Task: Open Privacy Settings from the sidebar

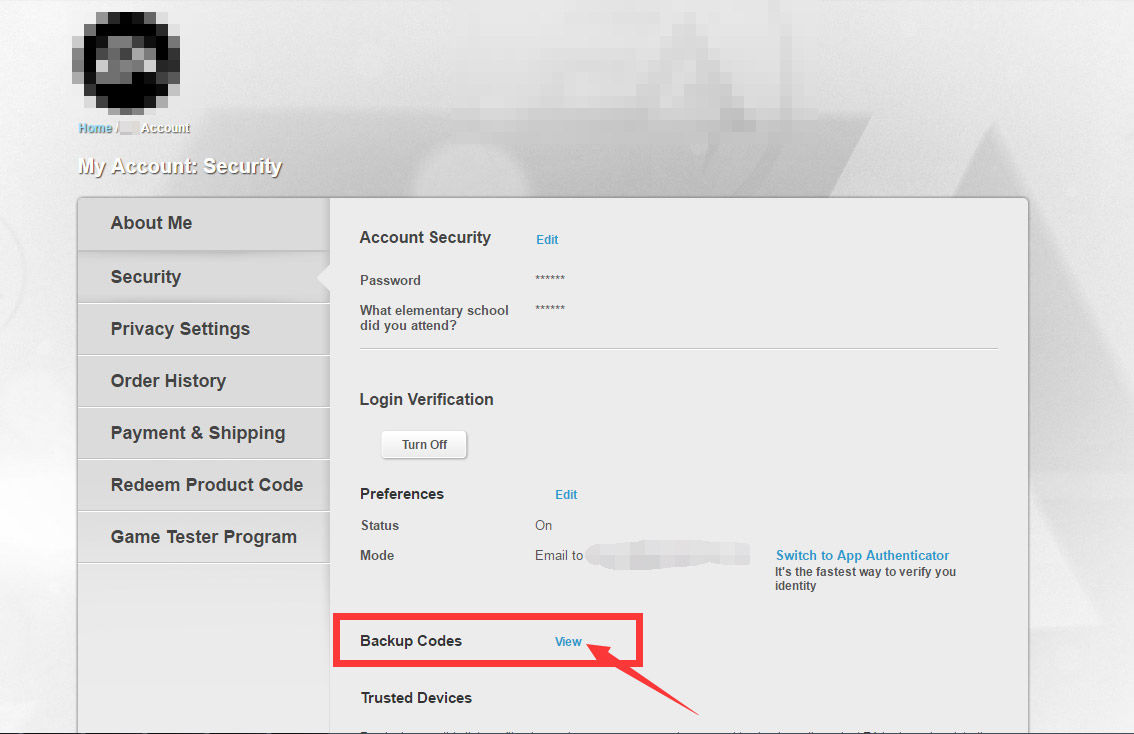Action: [180, 328]
